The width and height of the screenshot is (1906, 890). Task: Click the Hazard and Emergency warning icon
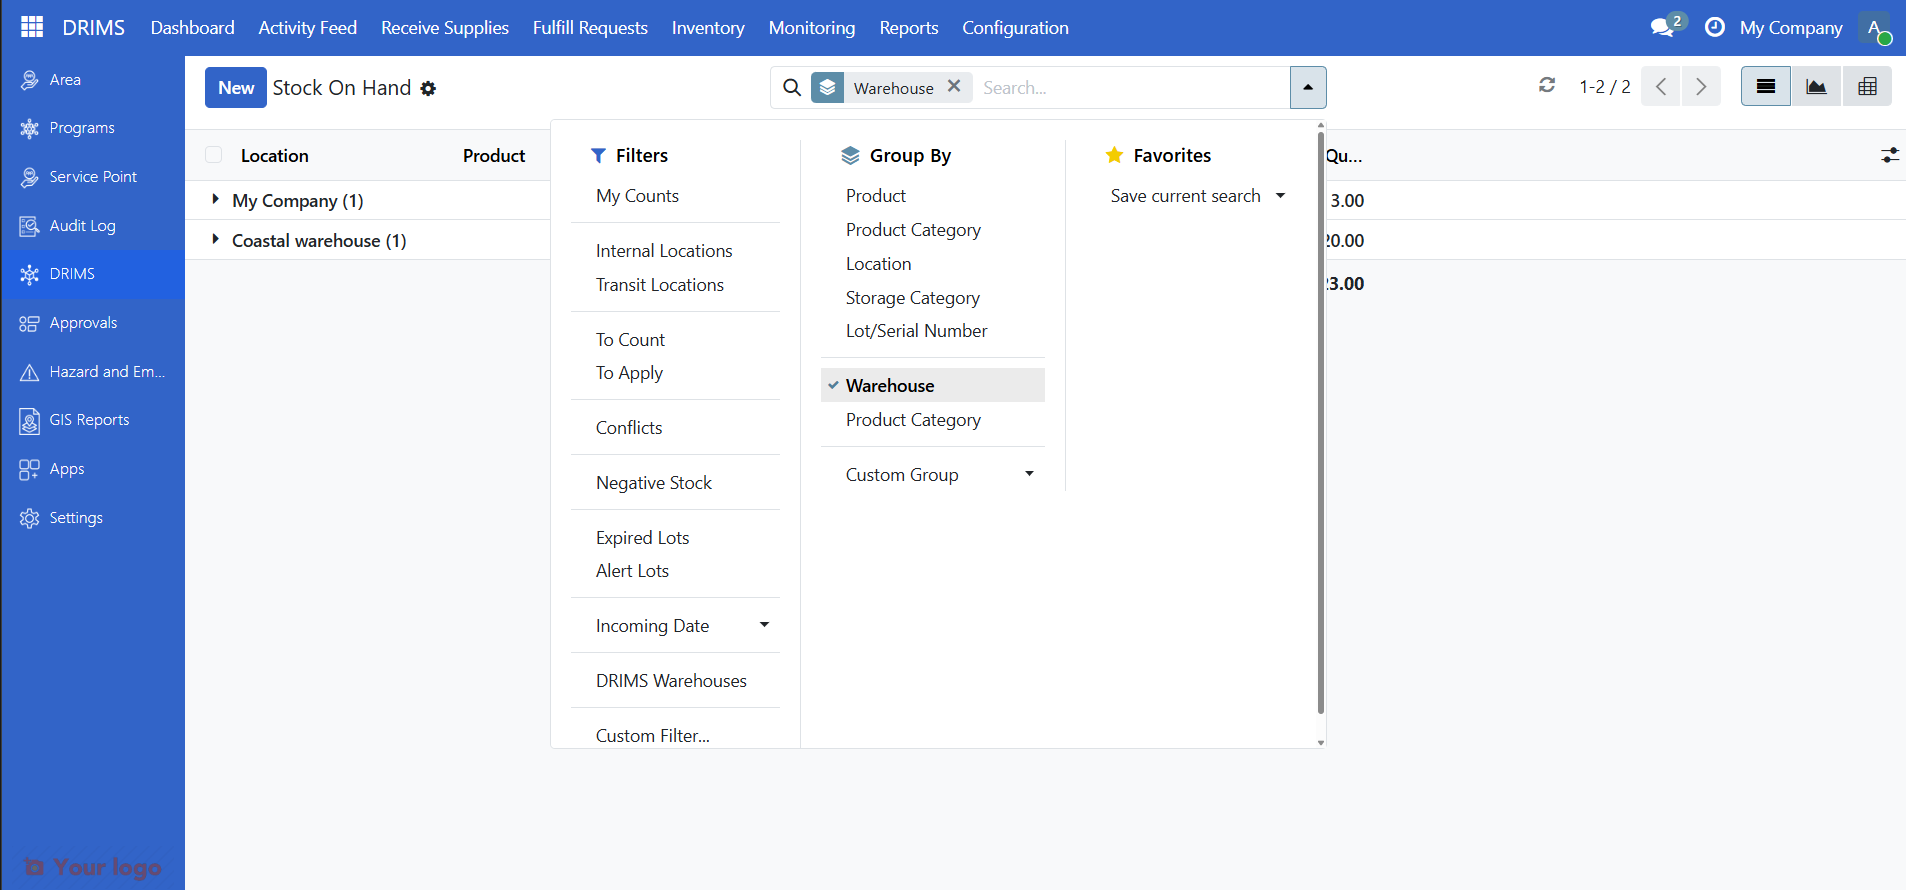pos(30,372)
